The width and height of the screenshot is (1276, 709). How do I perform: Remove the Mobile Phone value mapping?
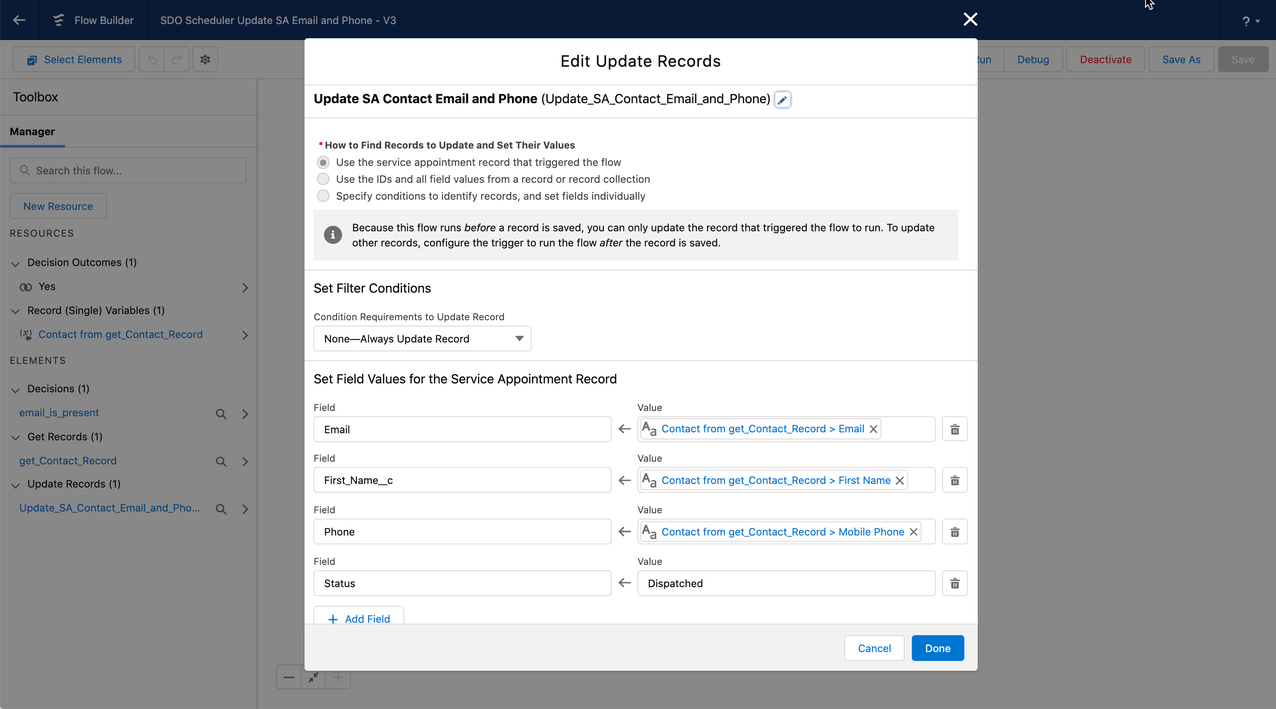point(913,531)
